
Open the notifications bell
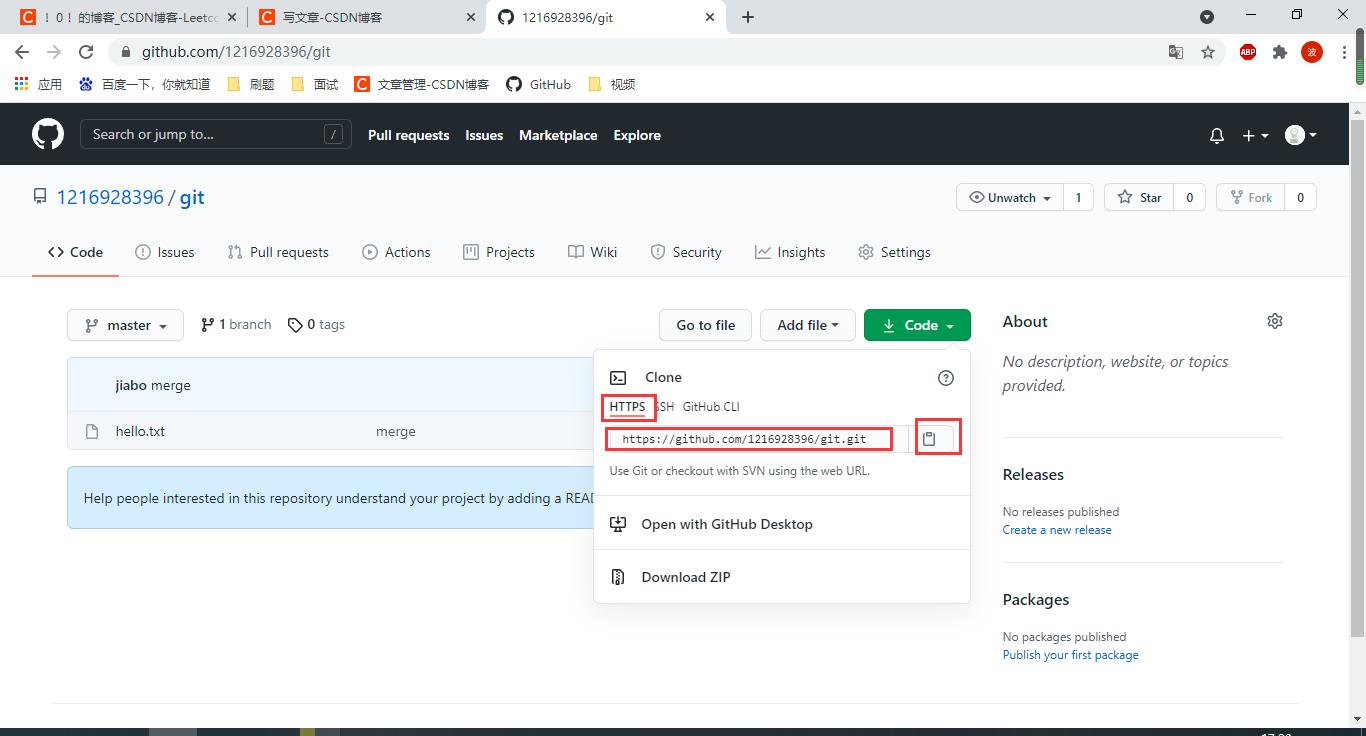[x=1217, y=135]
